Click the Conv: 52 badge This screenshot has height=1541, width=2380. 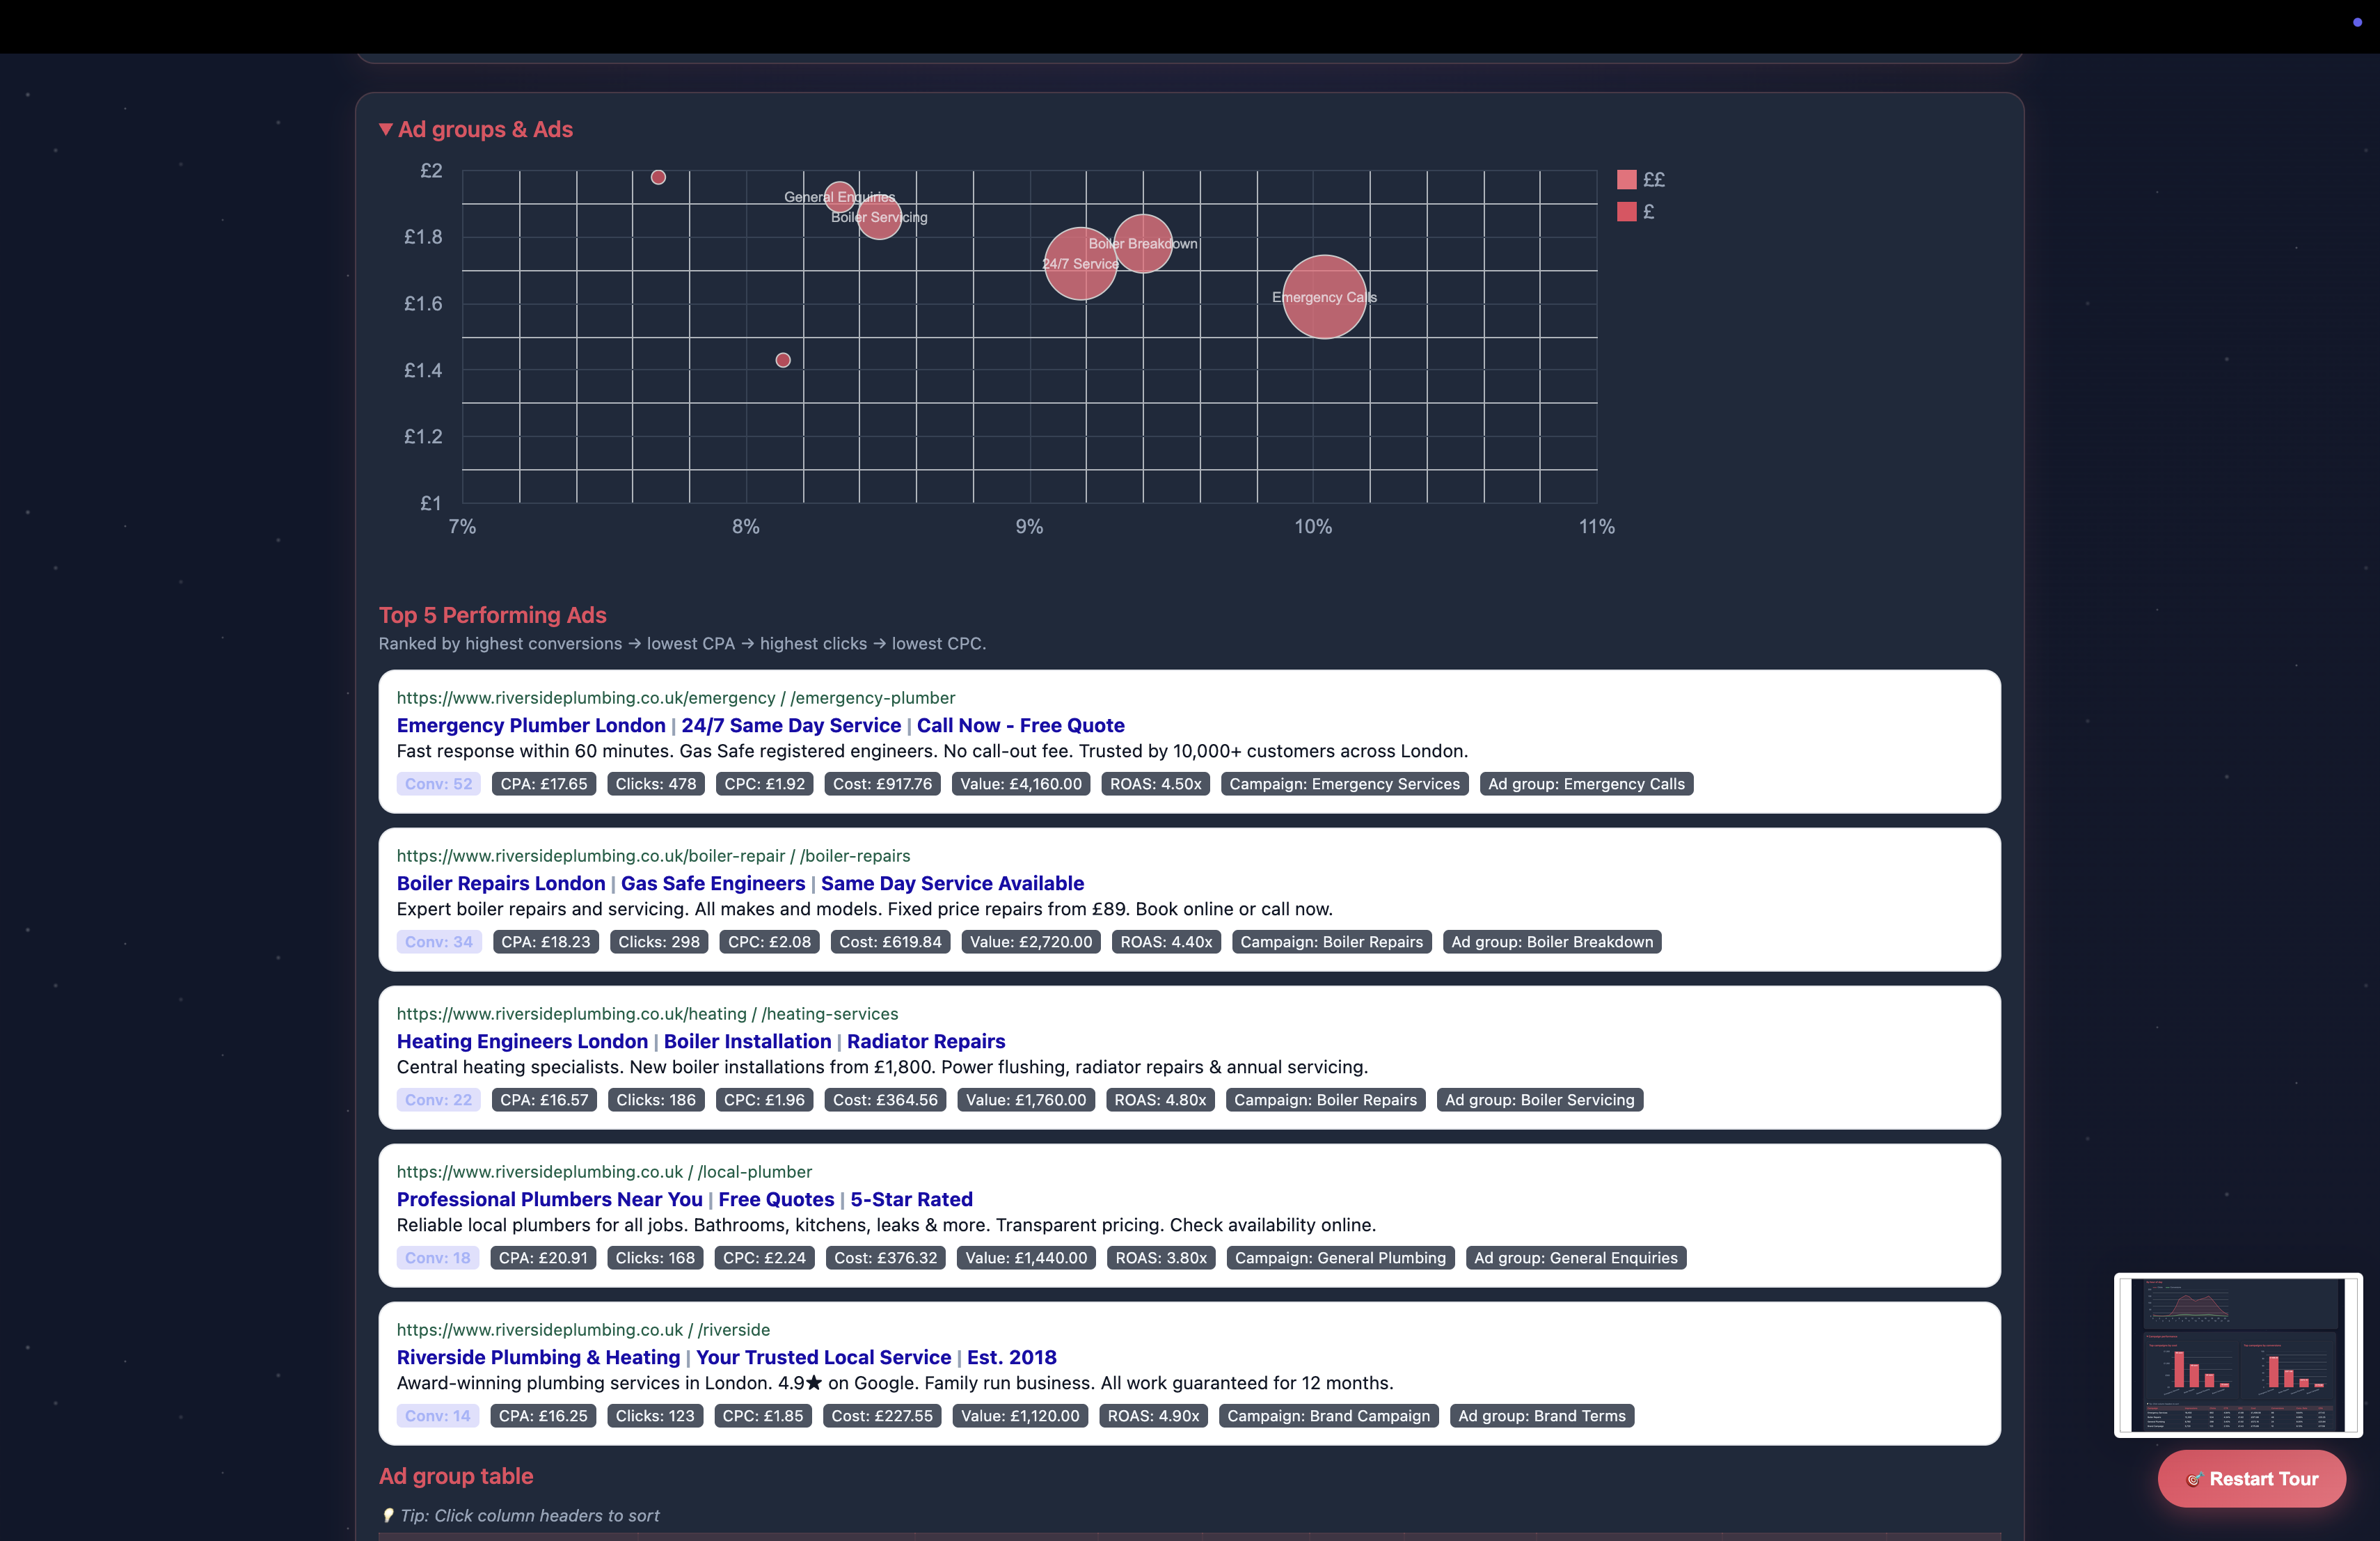point(438,784)
